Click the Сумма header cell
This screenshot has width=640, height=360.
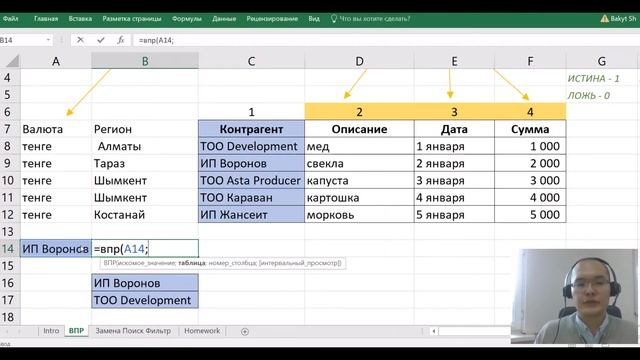tap(530, 129)
